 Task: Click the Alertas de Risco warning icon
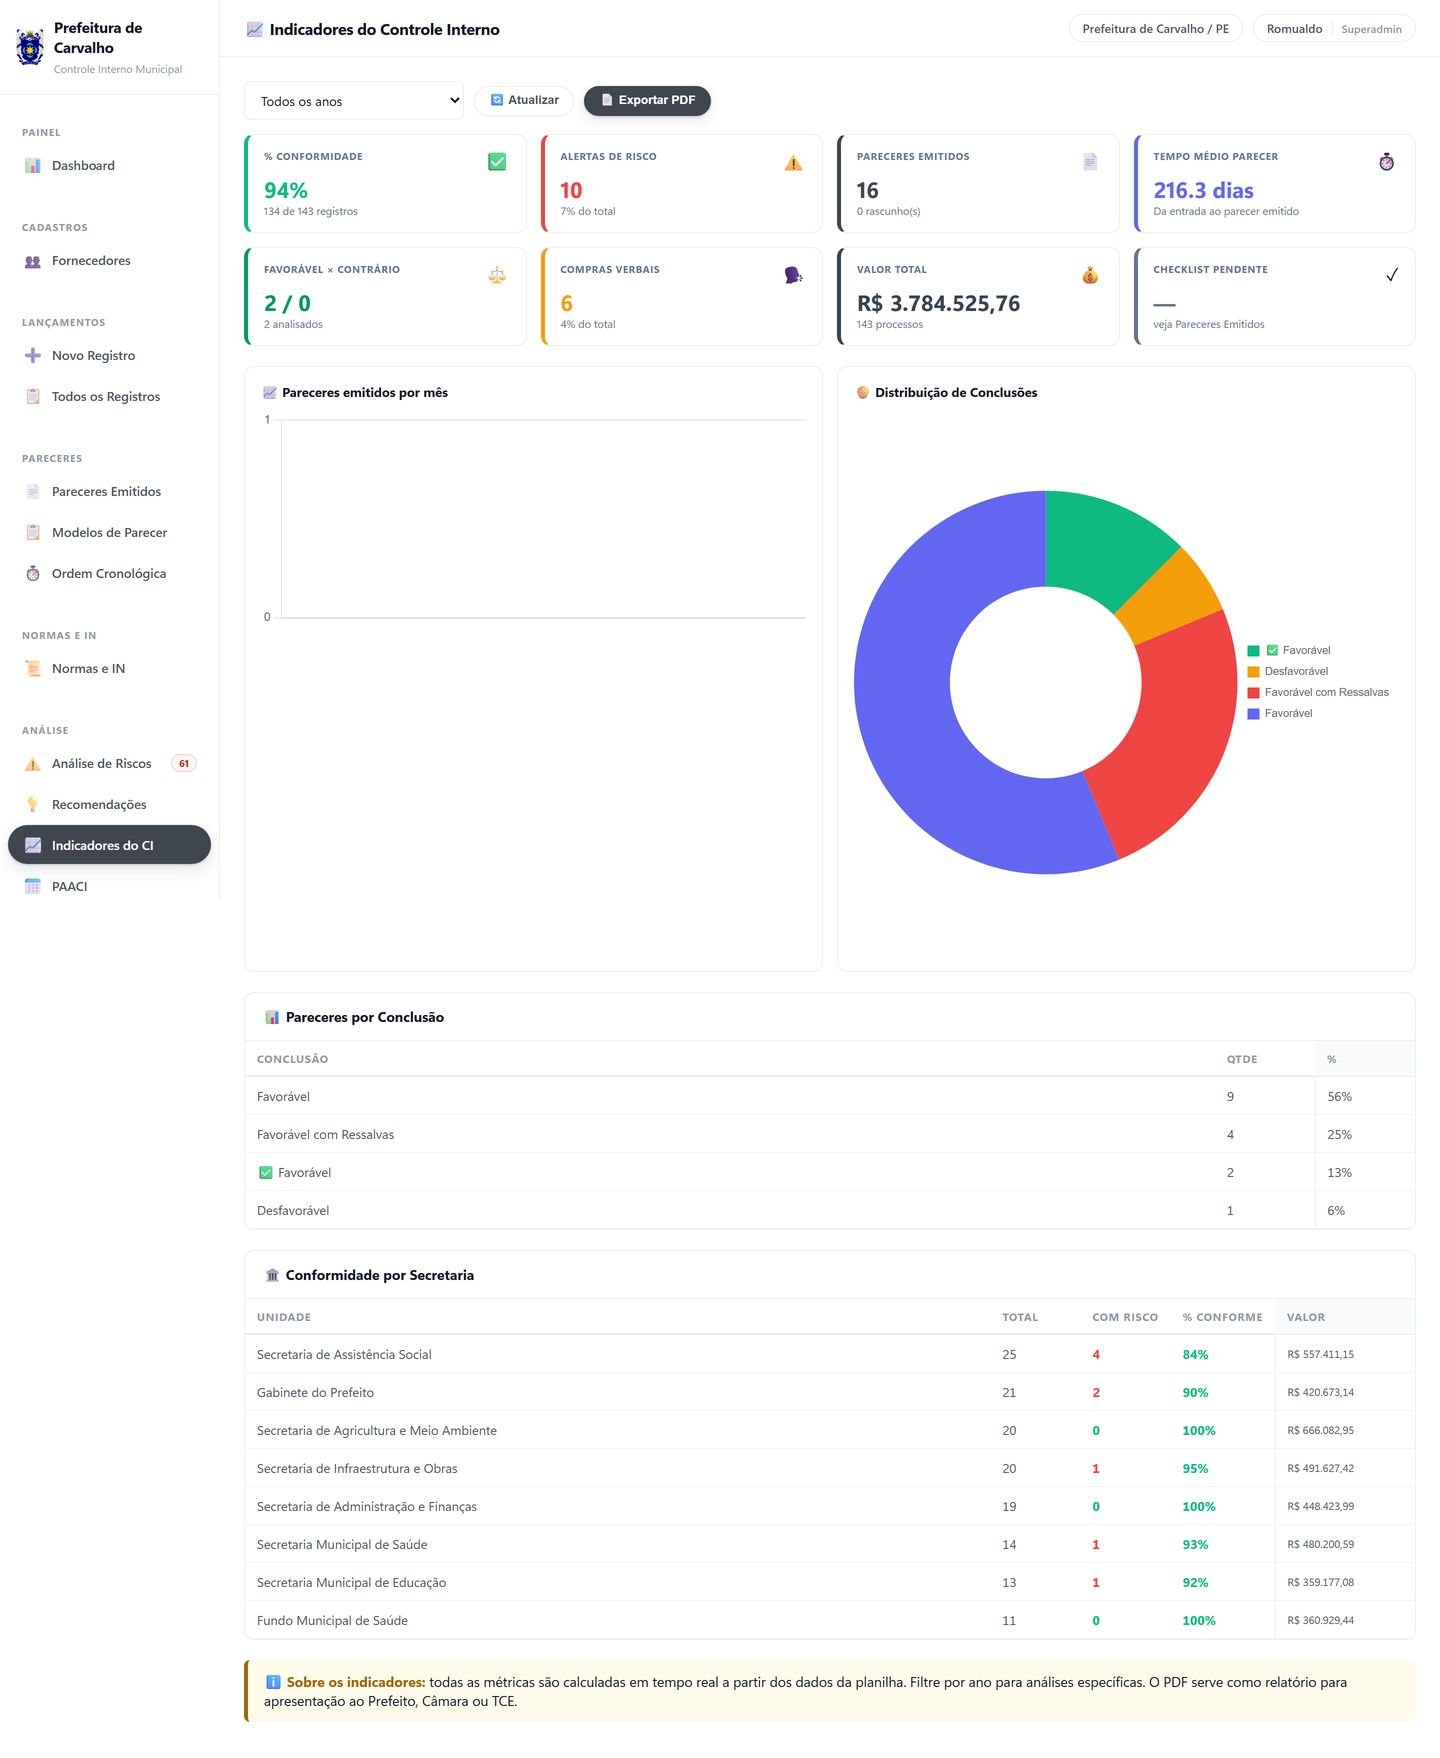click(793, 163)
